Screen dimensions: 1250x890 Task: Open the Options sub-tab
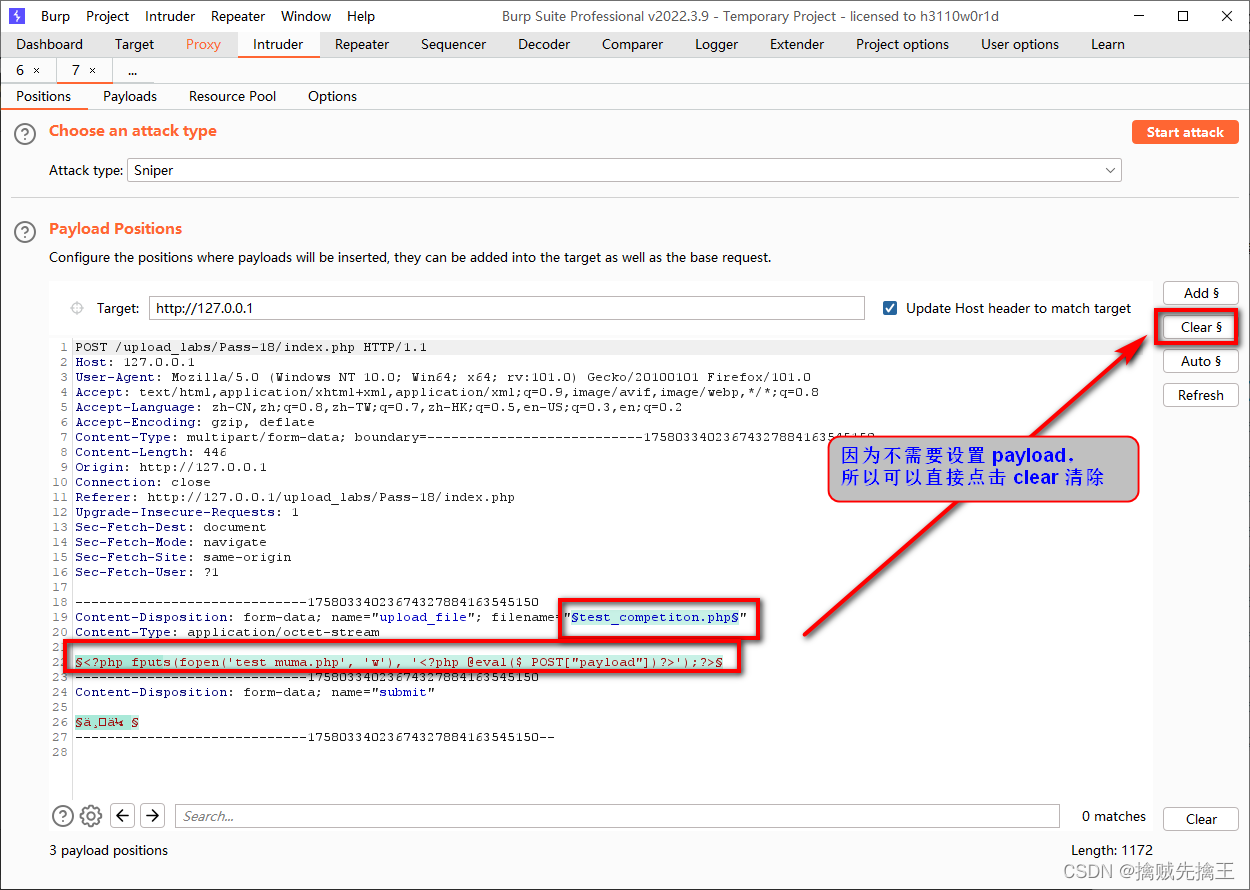coord(332,96)
